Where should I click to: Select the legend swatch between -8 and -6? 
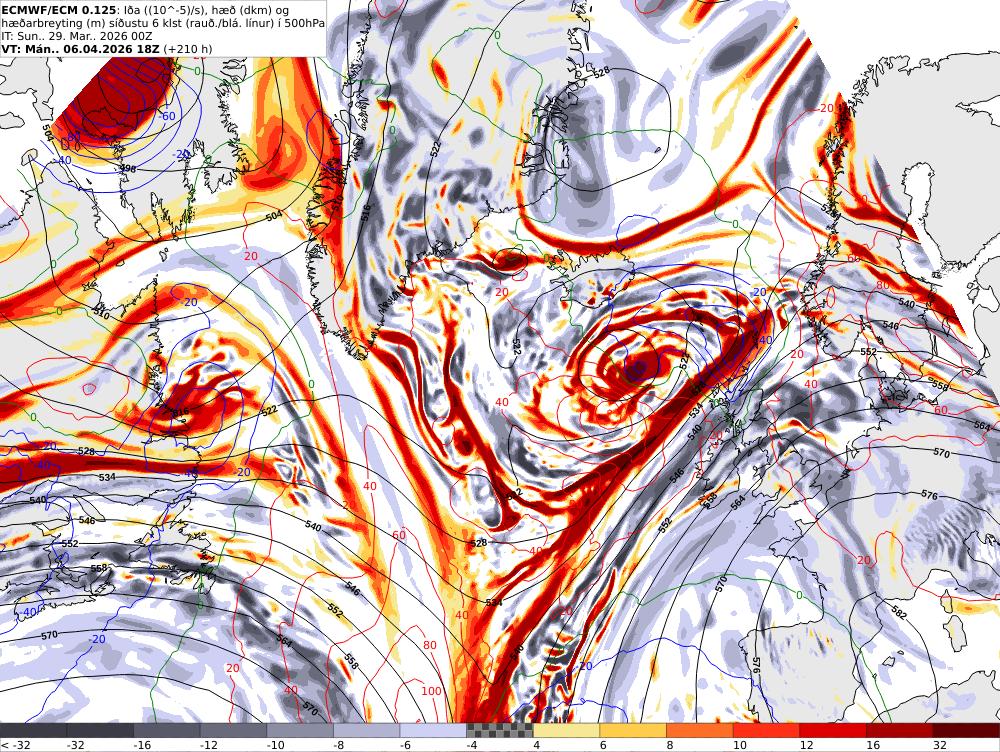367,730
